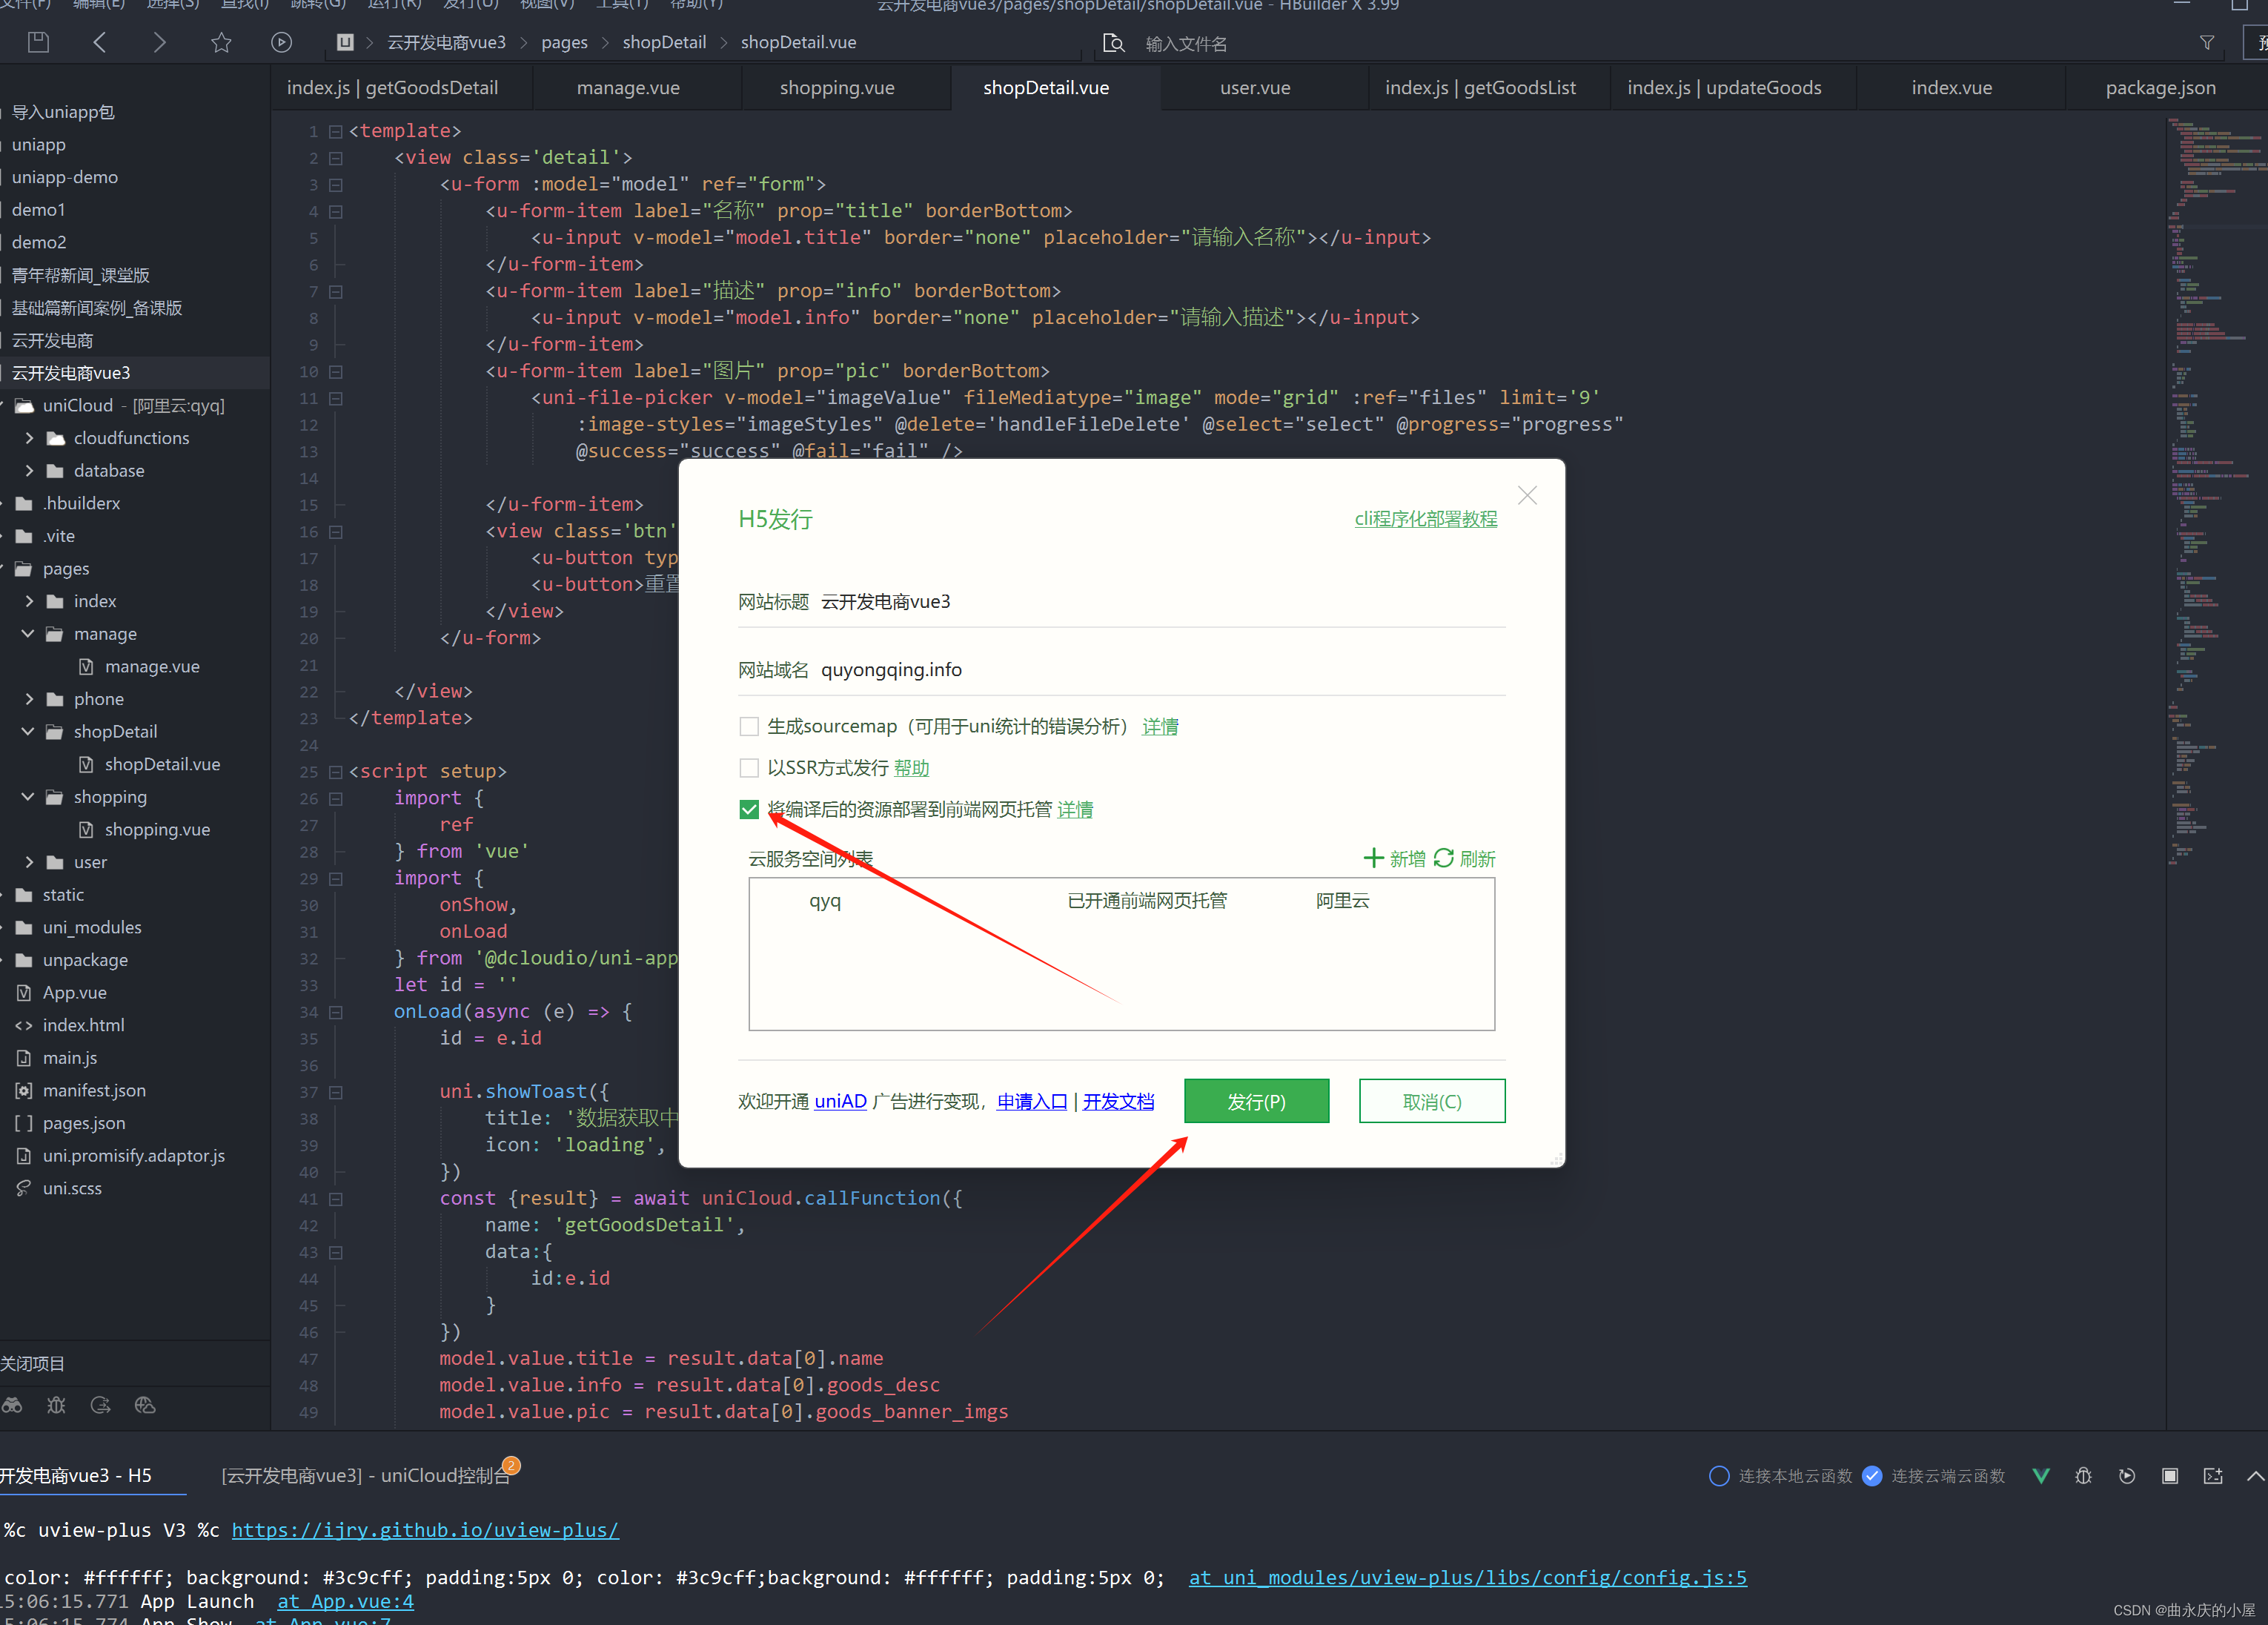Select the 连接本地云函数 radio button

pos(1719,1476)
